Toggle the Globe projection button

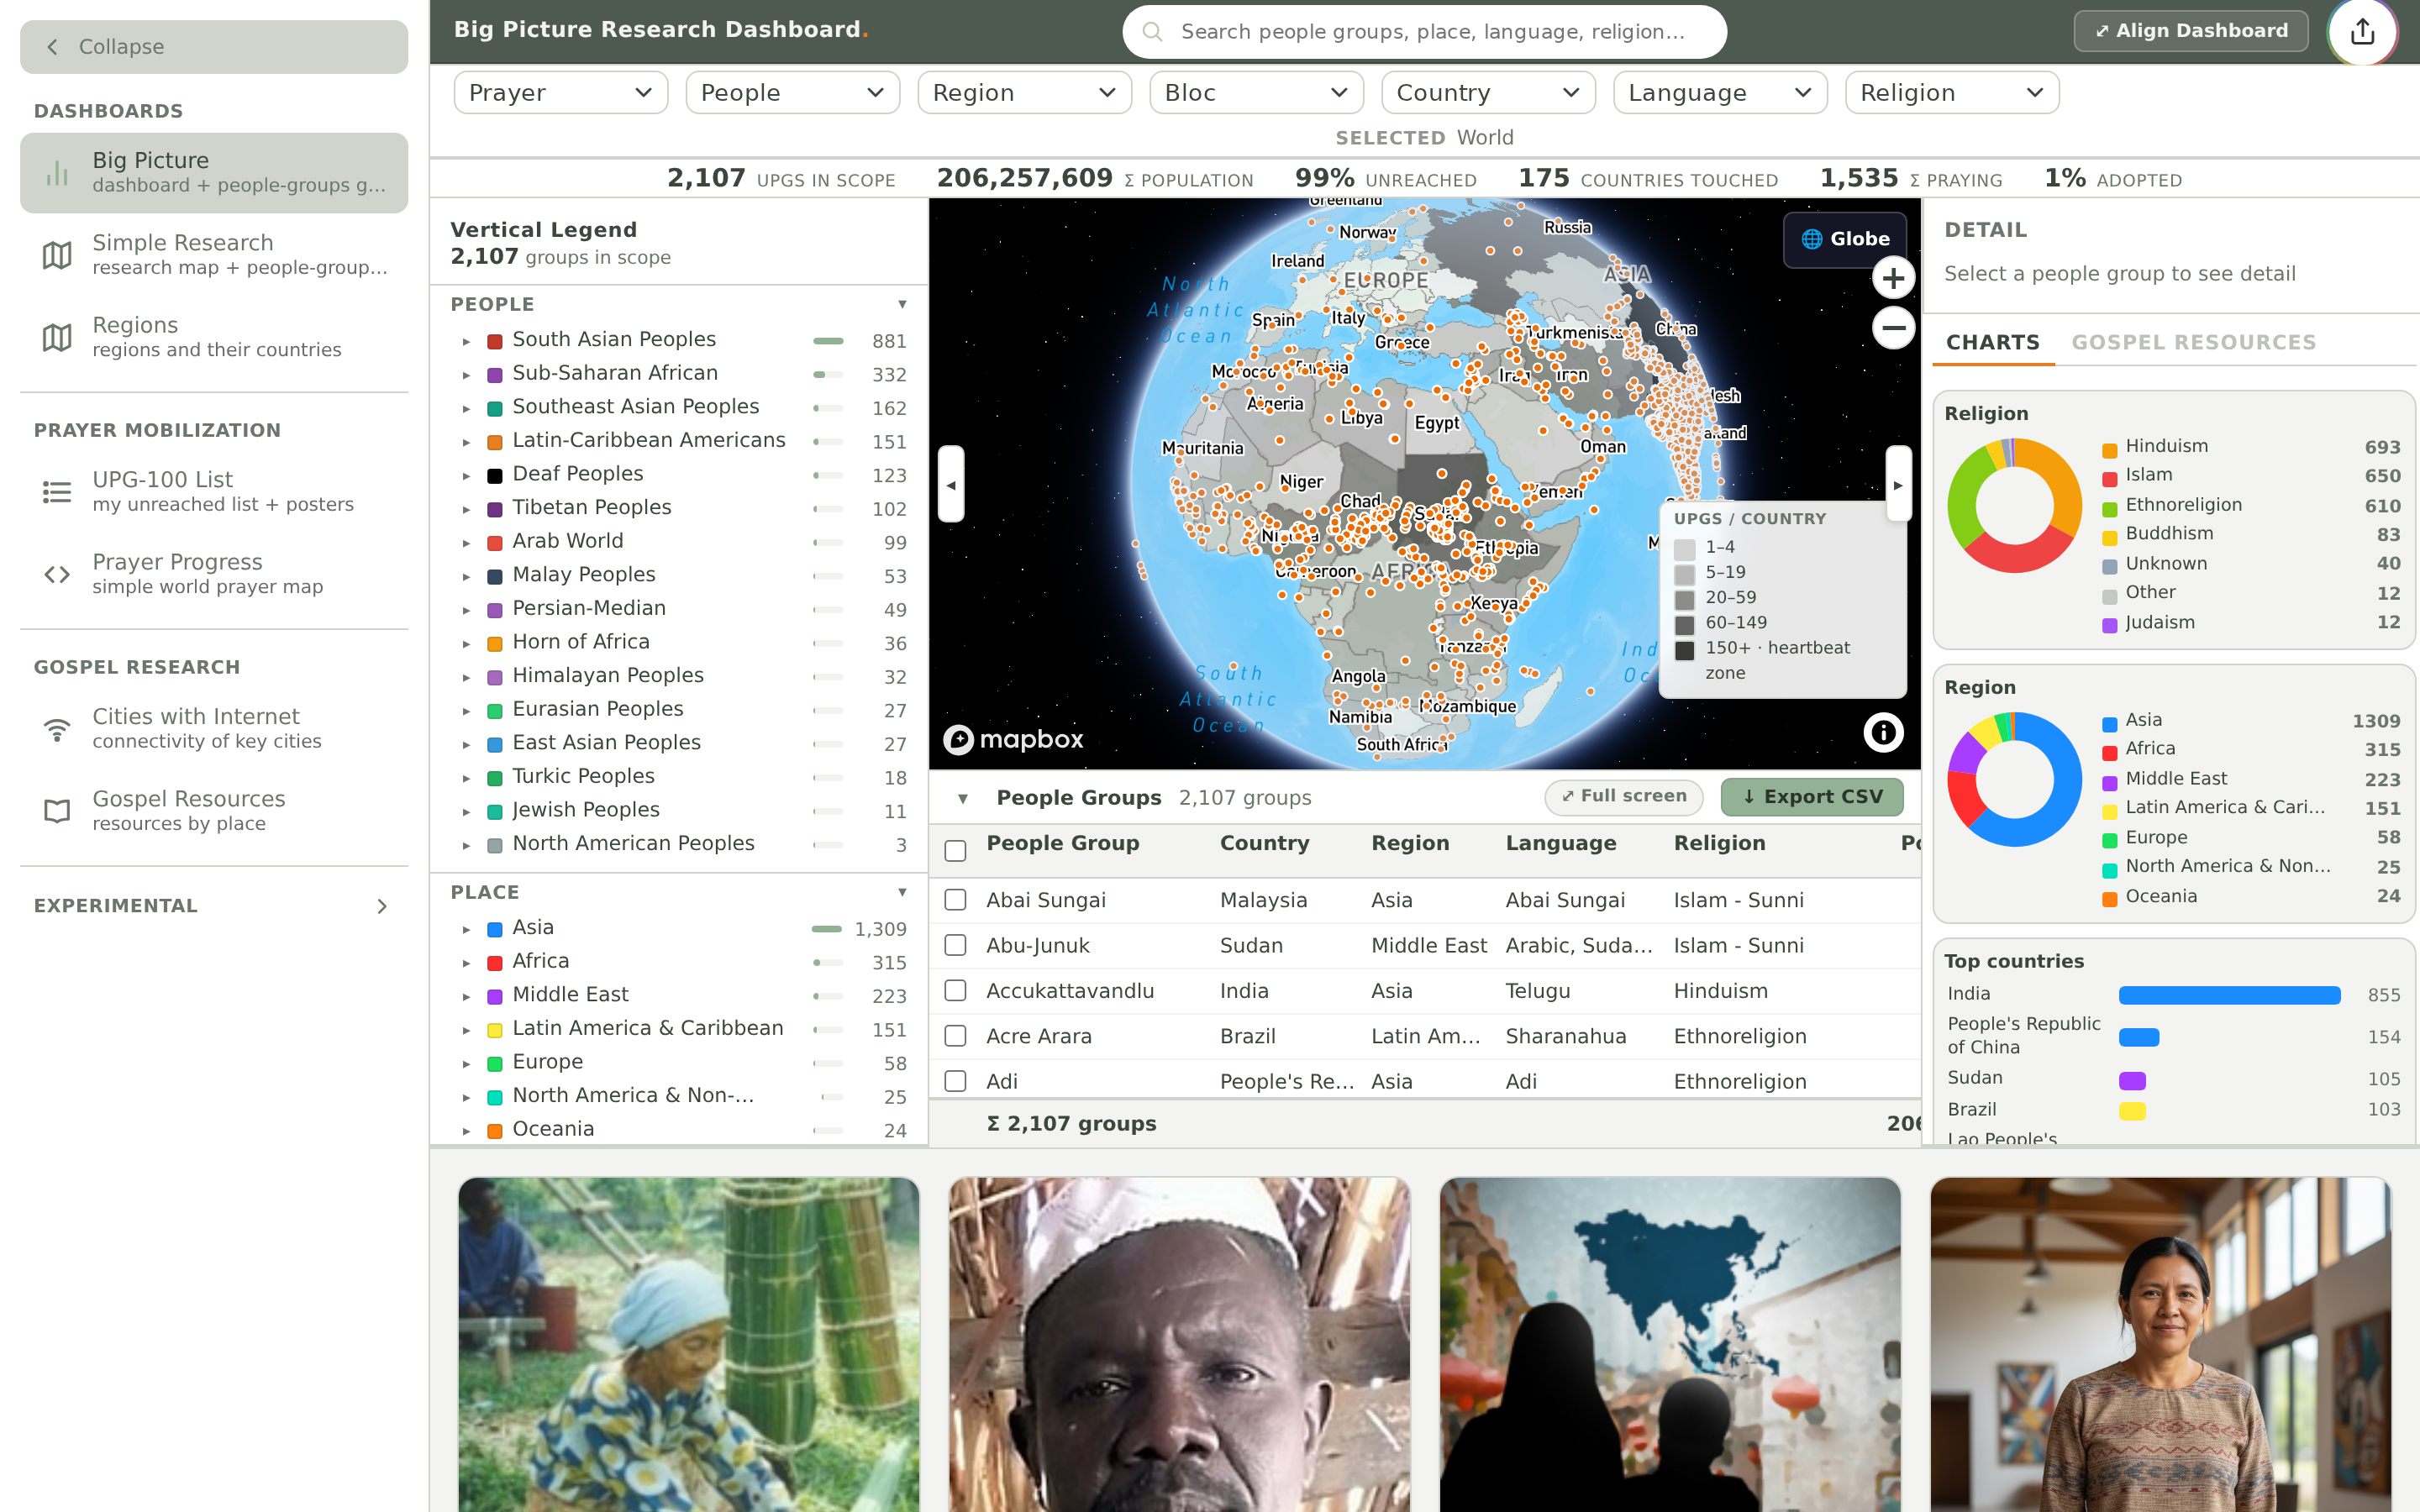[x=1845, y=239]
